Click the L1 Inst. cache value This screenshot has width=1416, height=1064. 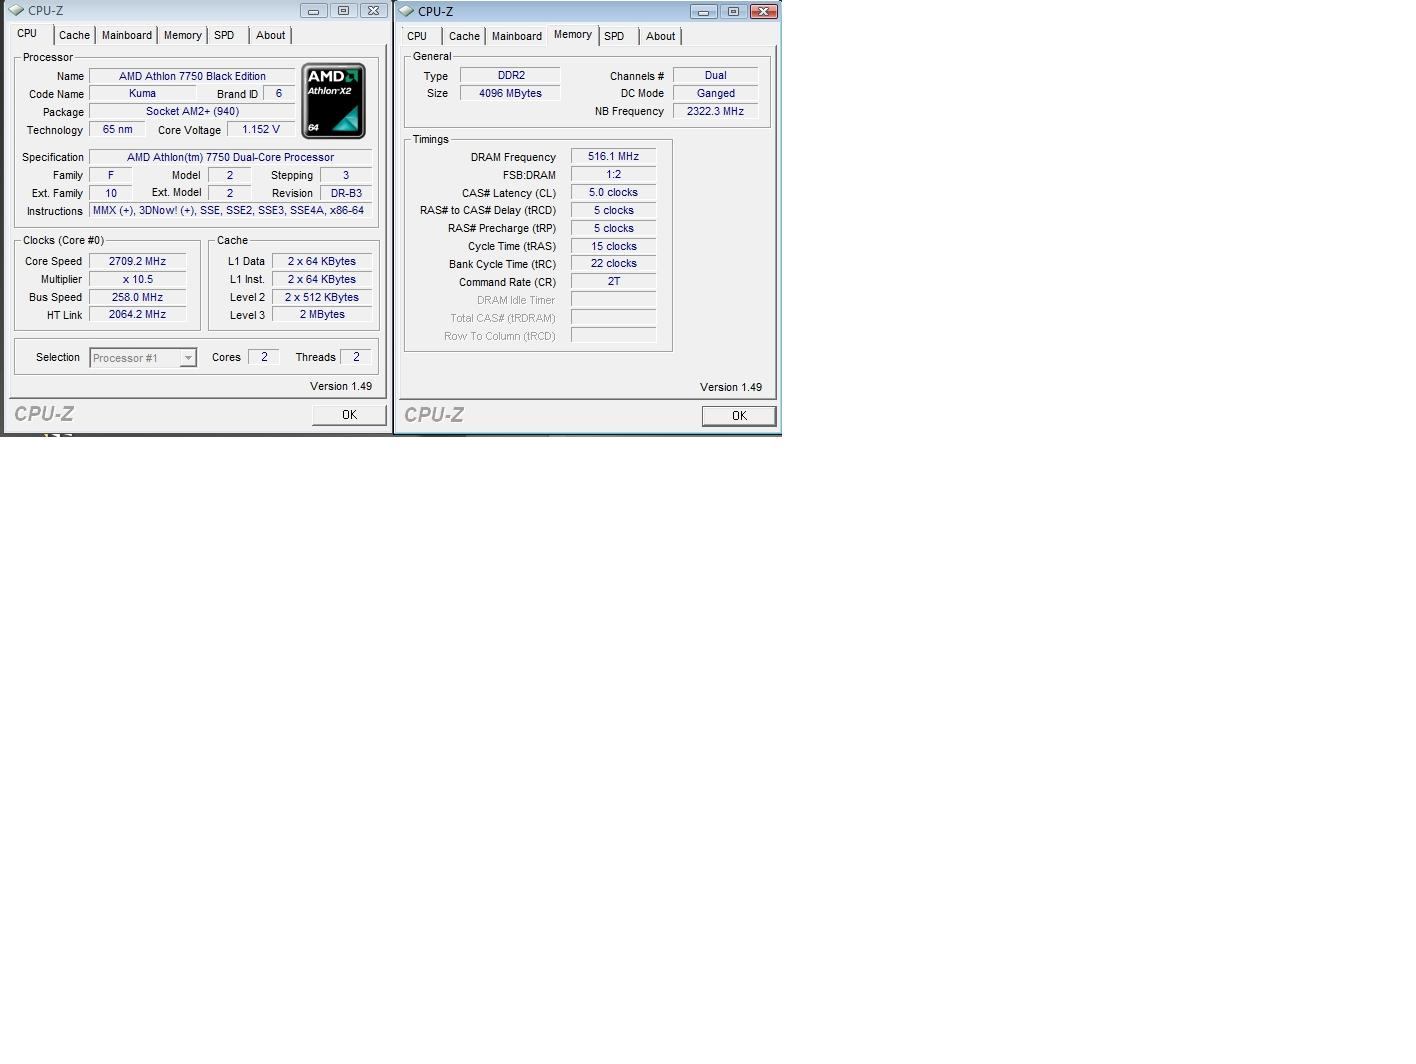(x=322, y=279)
